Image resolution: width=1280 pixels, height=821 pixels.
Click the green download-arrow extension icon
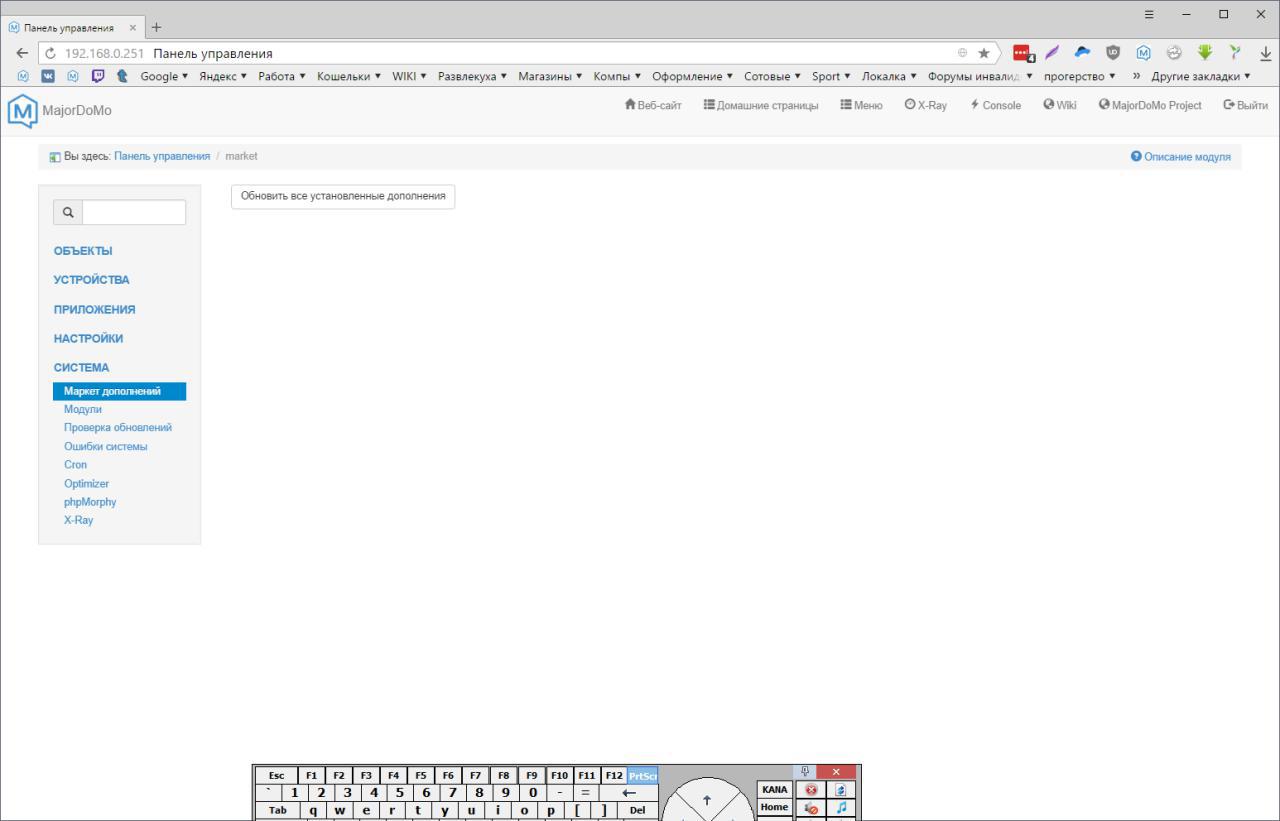click(1205, 53)
